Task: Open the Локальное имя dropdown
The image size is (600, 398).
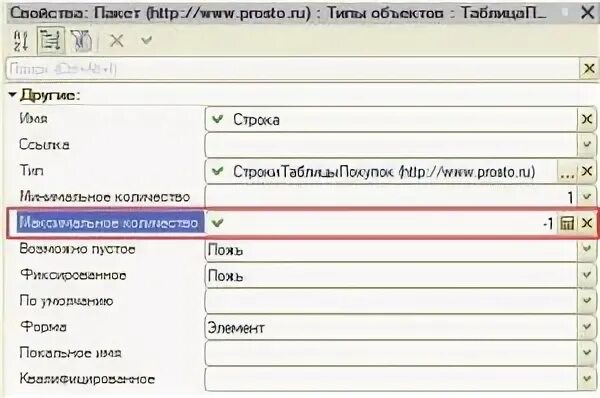Action: coord(587,353)
